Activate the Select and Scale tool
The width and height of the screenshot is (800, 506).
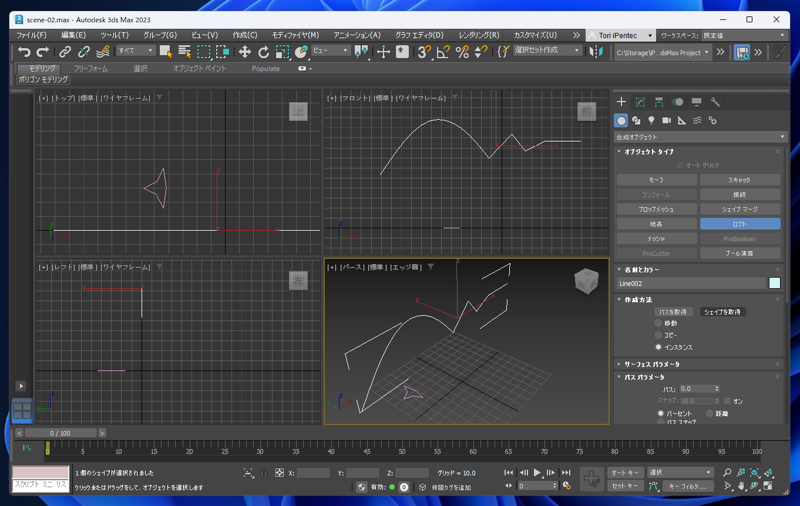(x=282, y=52)
